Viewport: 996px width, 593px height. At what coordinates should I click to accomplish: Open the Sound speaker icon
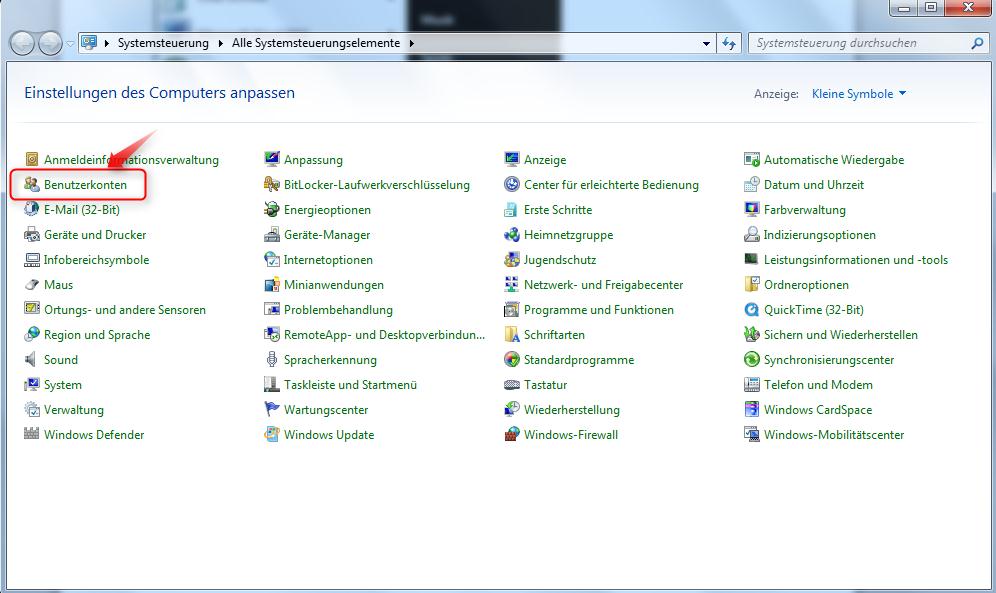coord(32,360)
